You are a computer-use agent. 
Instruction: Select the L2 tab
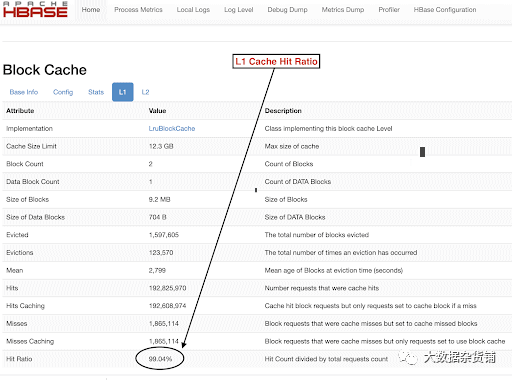[x=145, y=92]
